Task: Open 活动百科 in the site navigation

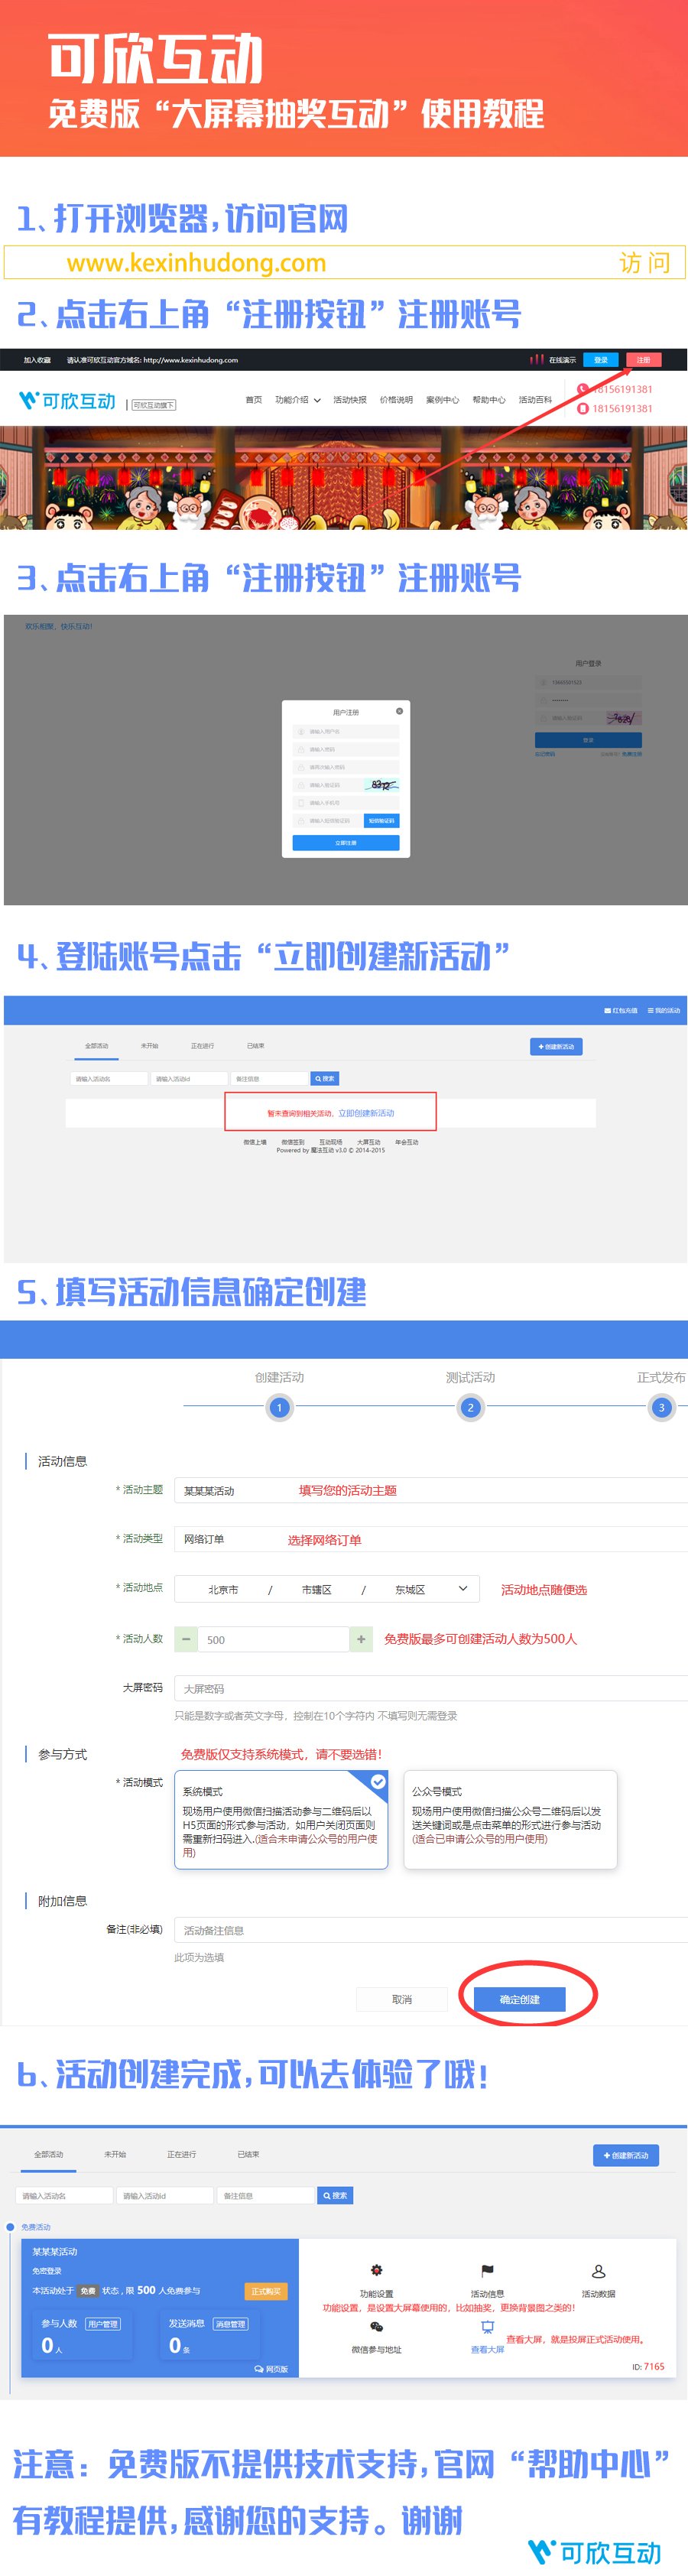Action: [x=535, y=400]
